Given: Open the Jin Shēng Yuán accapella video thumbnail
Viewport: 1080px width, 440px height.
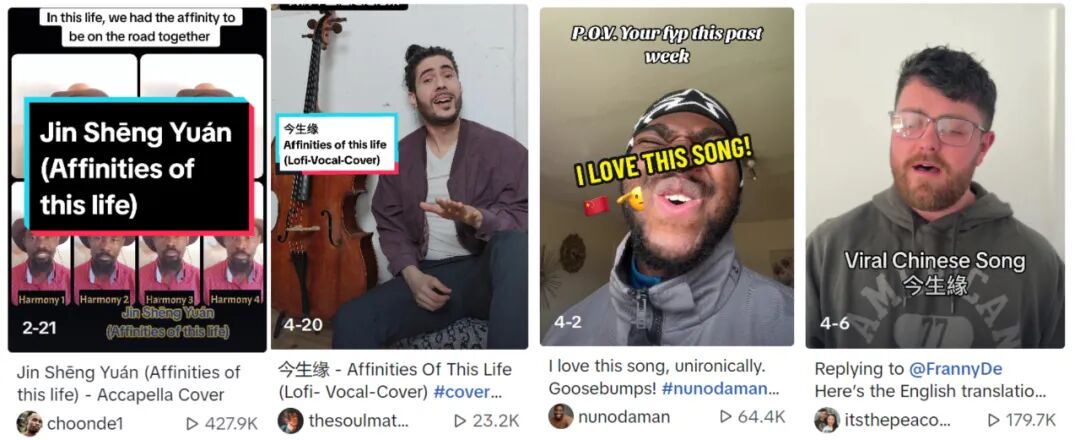Looking at the screenshot, I should [137, 179].
